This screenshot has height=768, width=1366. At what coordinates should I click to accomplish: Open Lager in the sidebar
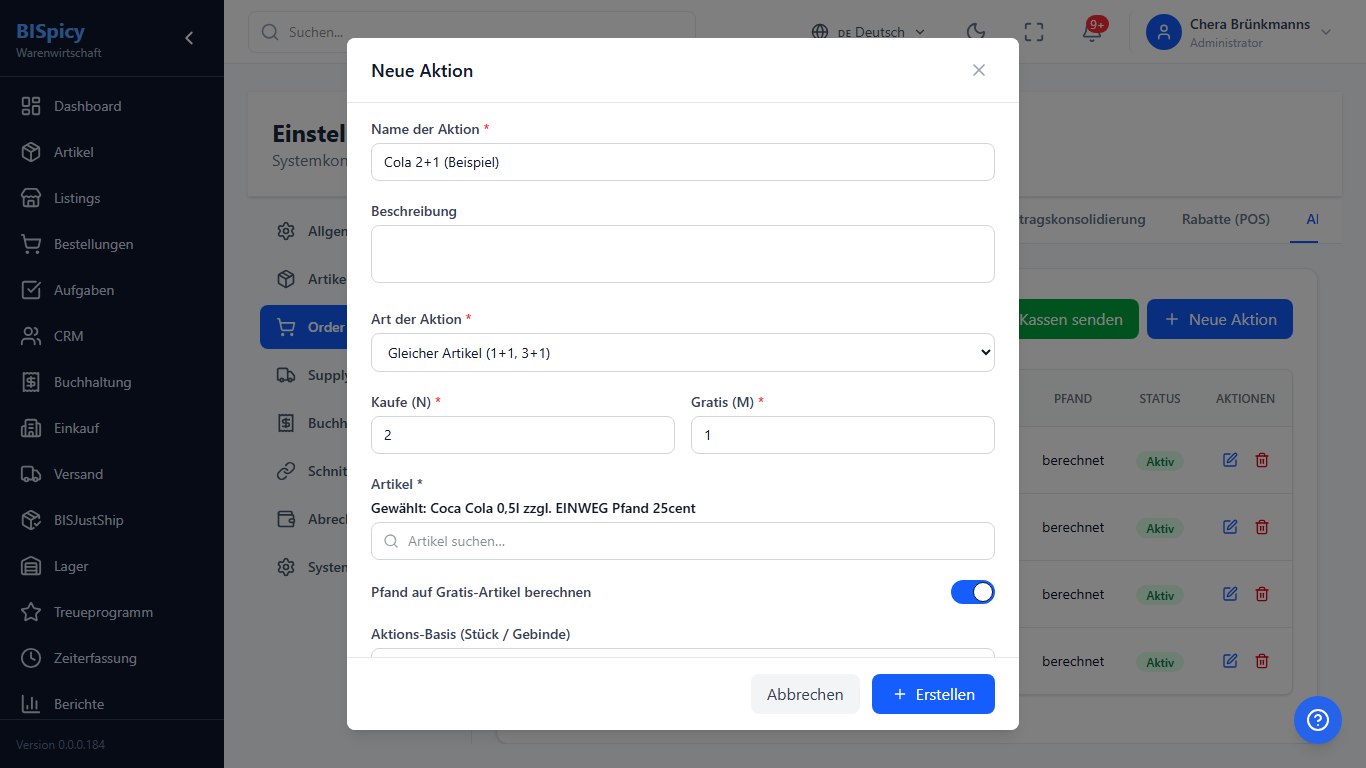tap(111, 566)
